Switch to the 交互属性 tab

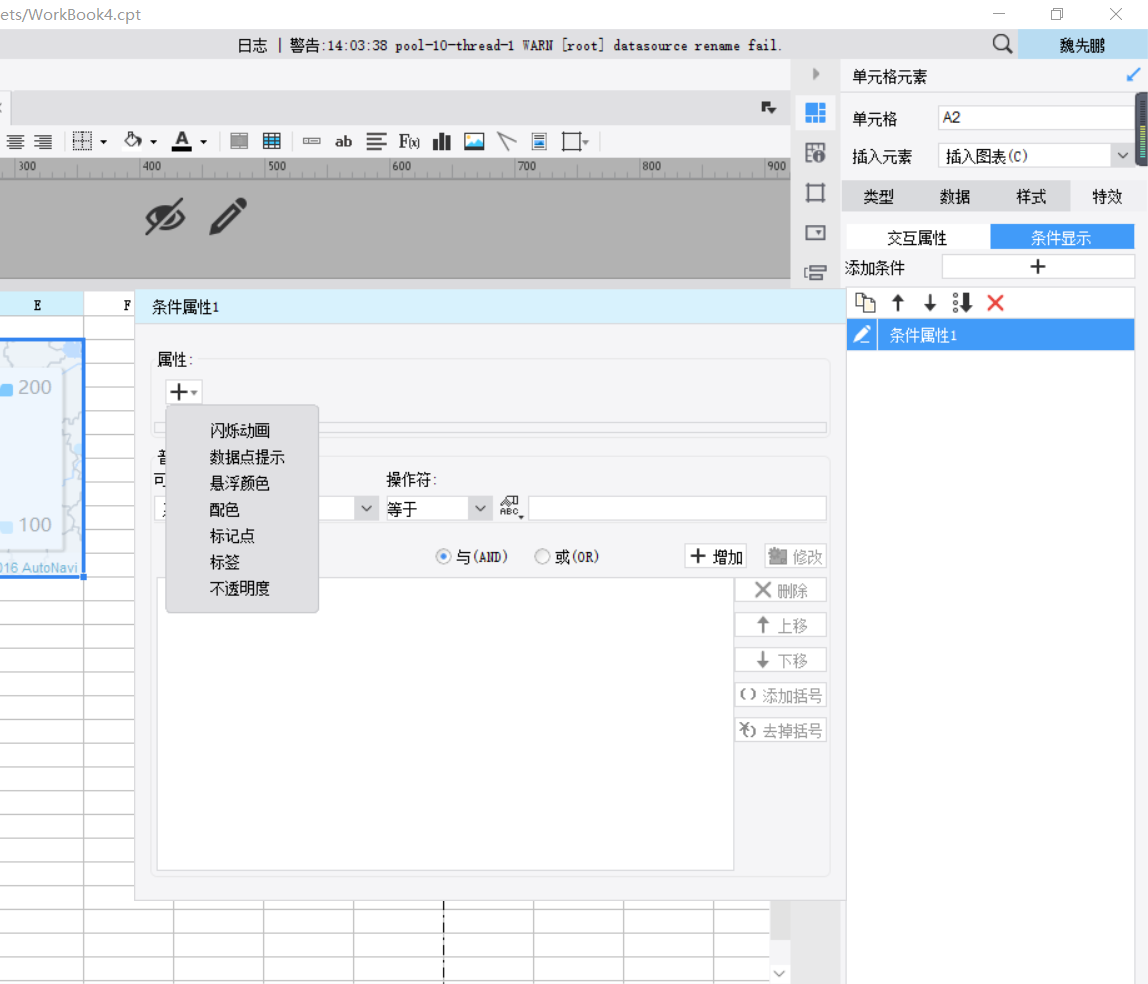(x=917, y=237)
